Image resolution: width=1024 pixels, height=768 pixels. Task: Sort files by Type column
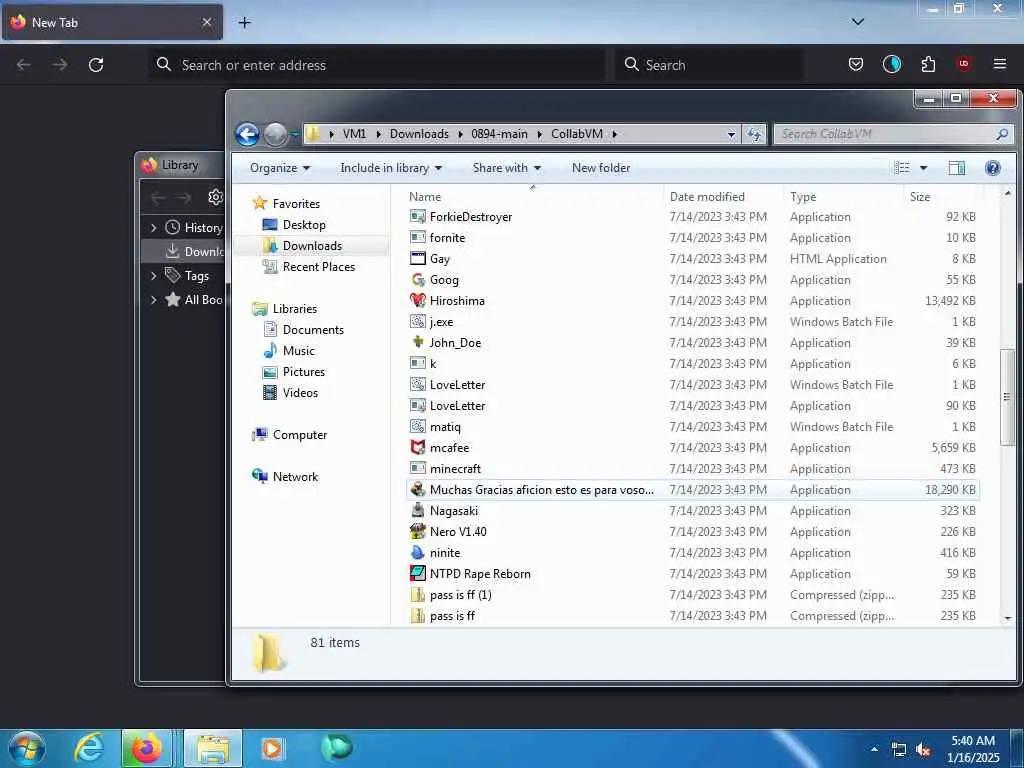click(803, 197)
